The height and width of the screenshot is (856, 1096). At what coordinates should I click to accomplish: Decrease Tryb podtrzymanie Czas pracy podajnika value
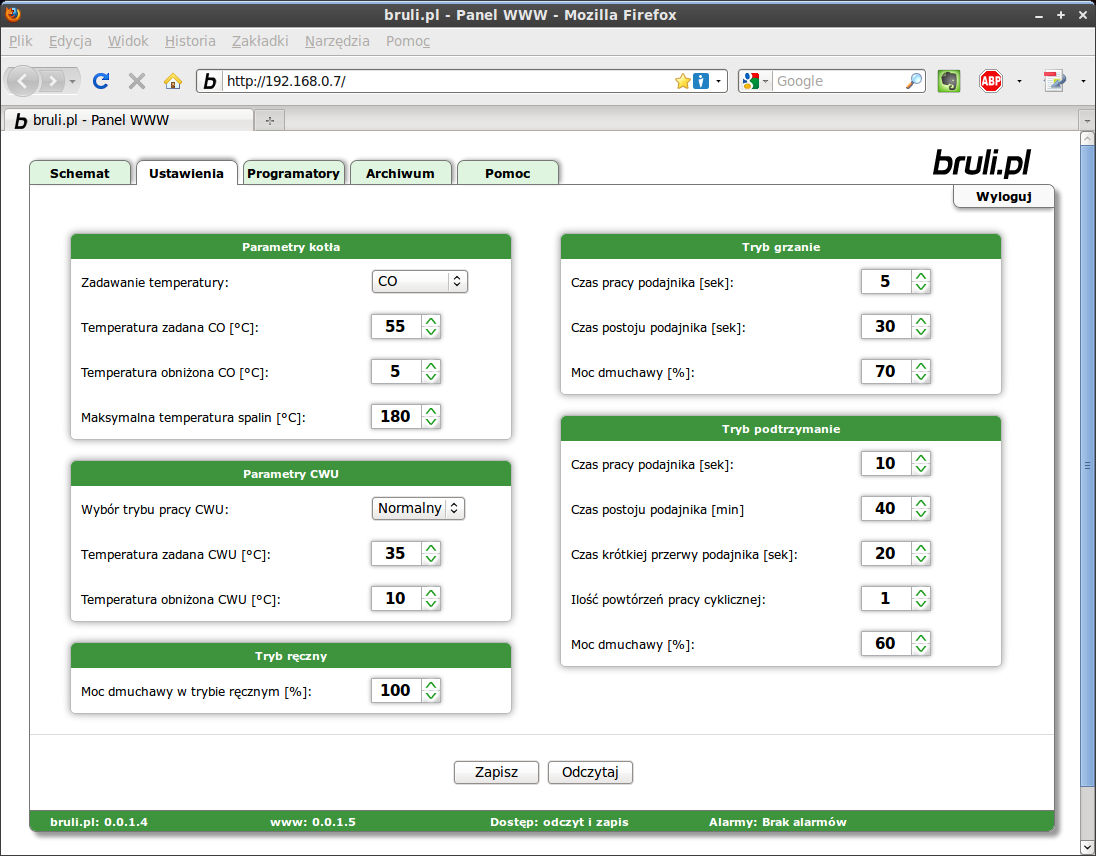coord(921,469)
